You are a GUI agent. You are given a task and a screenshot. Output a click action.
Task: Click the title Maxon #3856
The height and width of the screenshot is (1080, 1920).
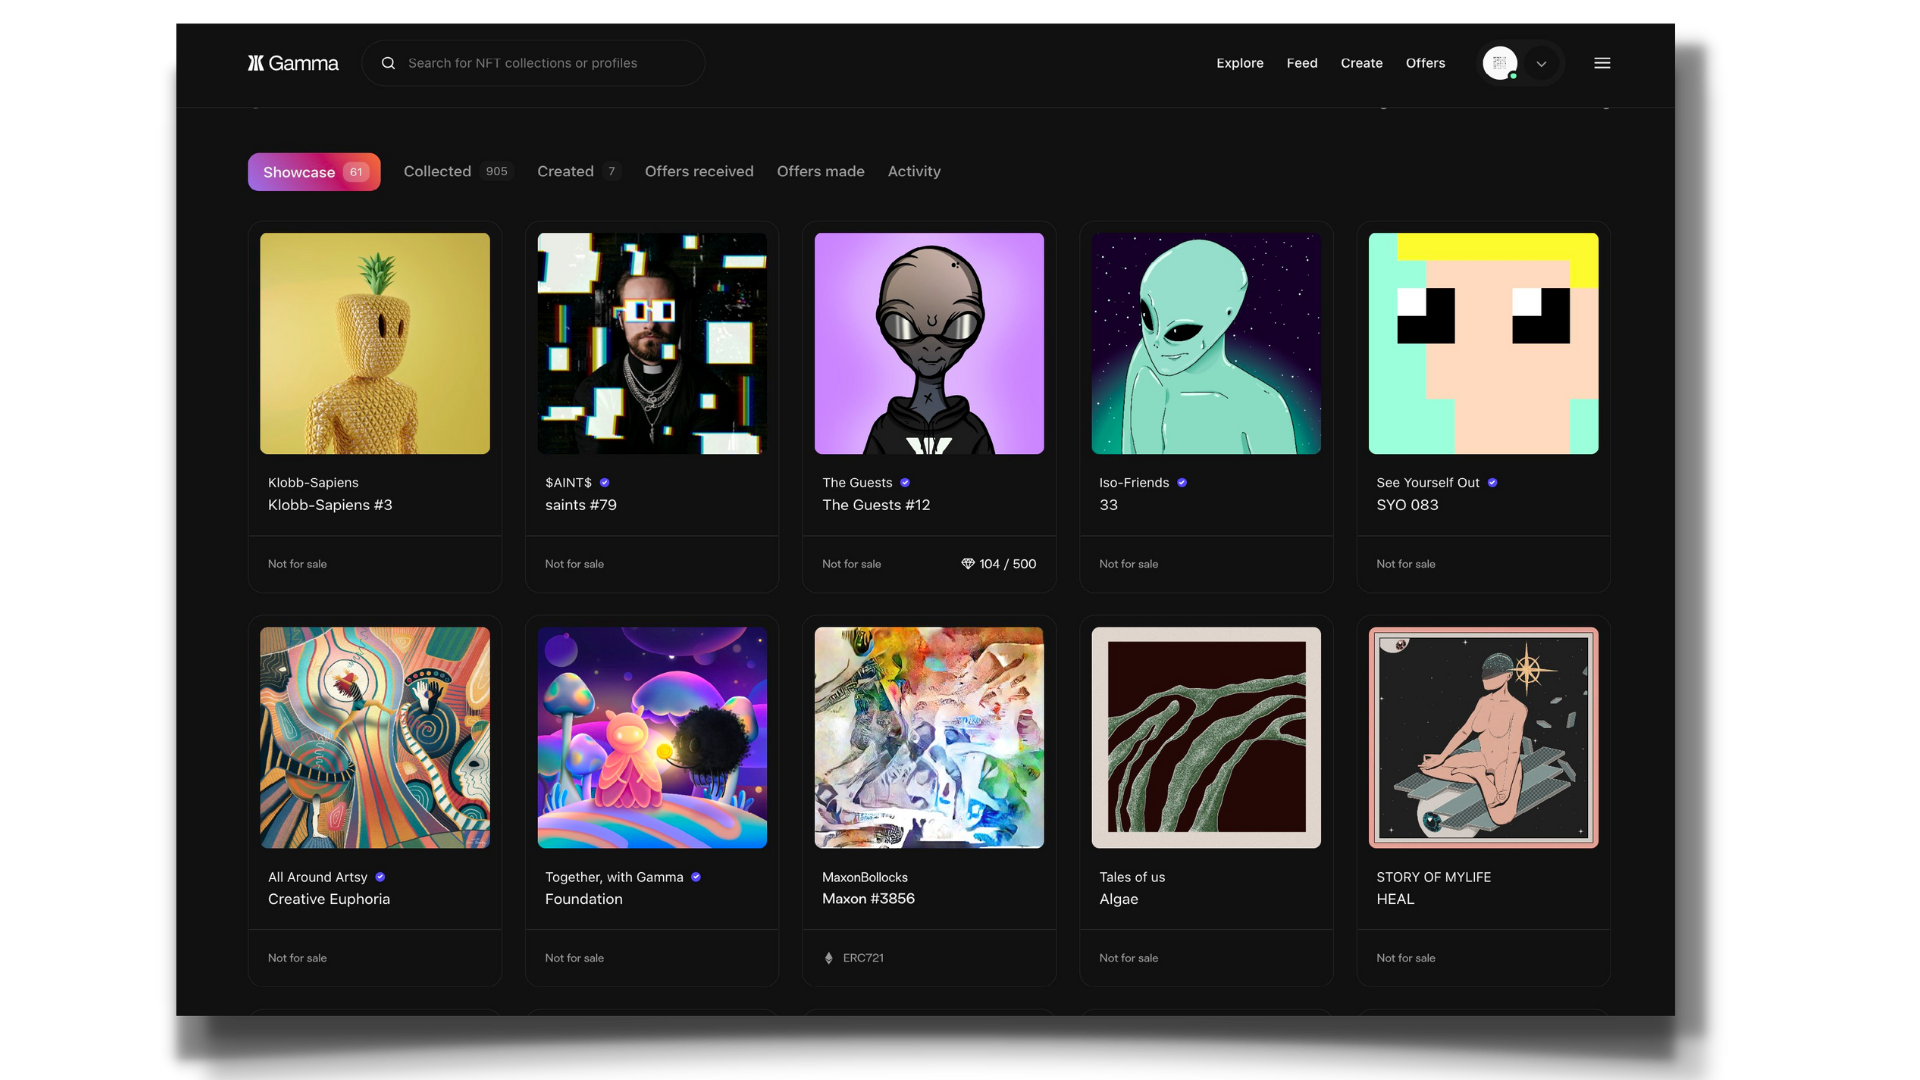(x=868, y=899)
